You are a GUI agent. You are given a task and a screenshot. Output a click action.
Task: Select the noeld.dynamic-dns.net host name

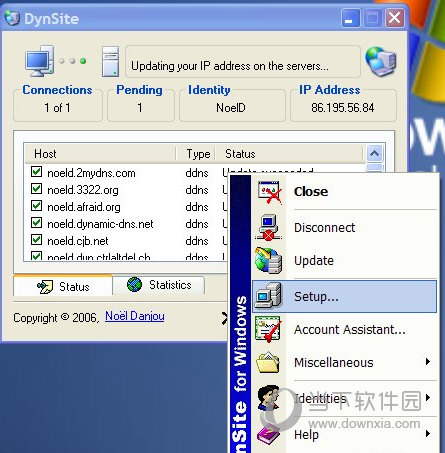100,224
